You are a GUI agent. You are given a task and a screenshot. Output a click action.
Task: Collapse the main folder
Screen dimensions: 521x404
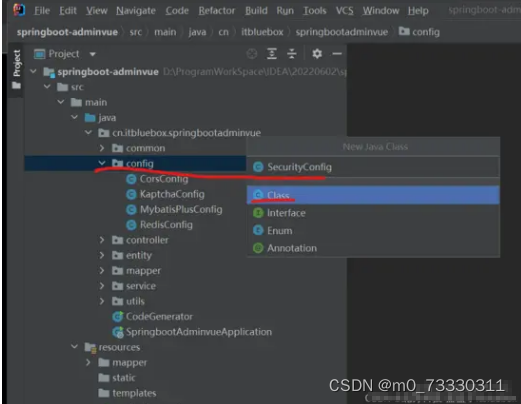point(61,102)
